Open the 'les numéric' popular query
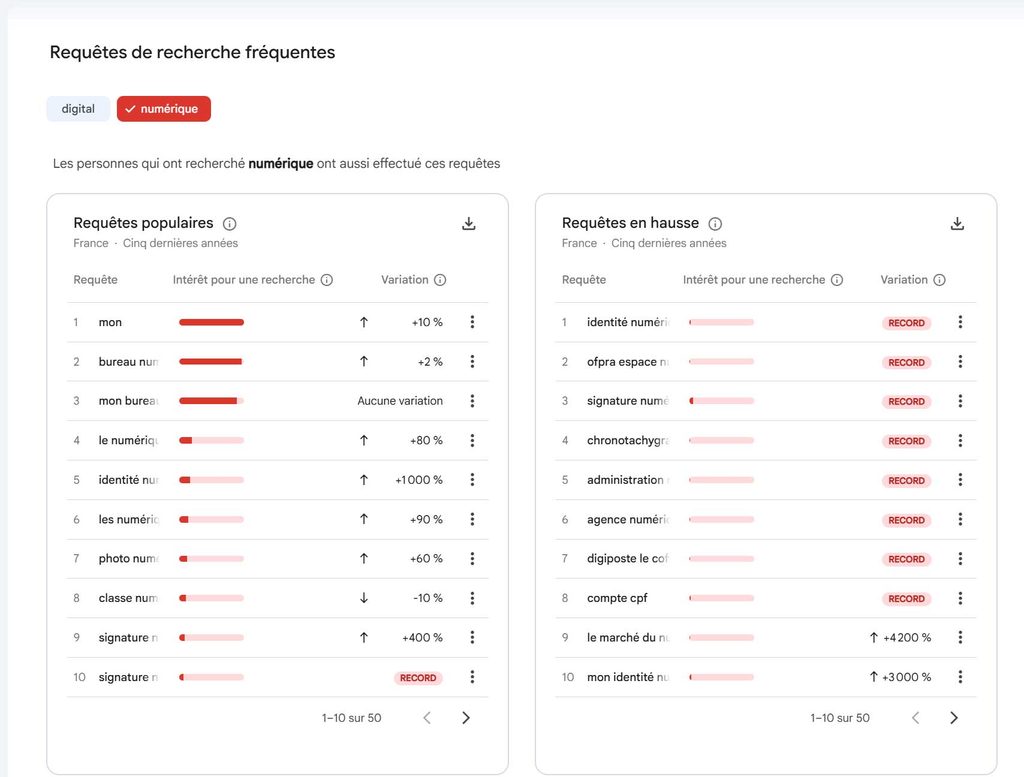 (129, 520)
